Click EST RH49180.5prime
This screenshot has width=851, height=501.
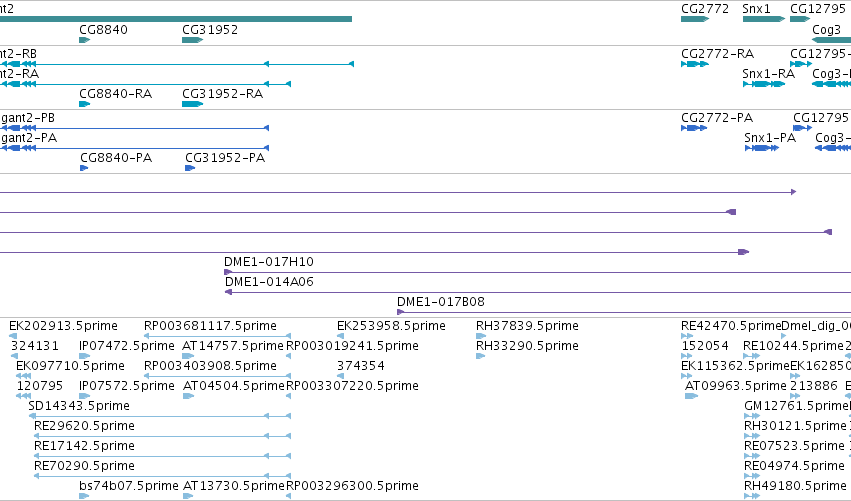(795, 486)
